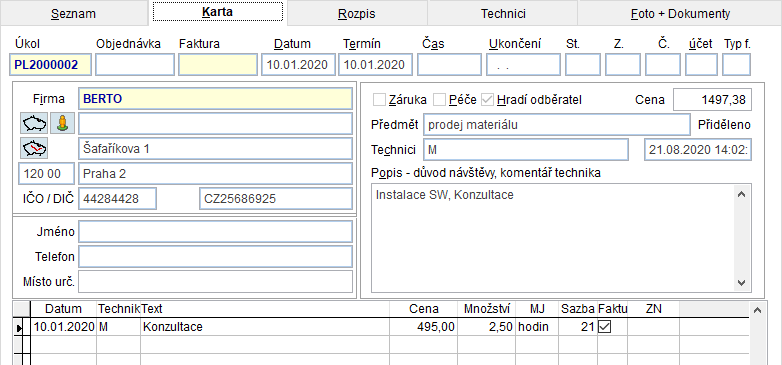Click the Předmět field prodej materiálu
The image size is (782, 365).
pyautogui.click(x=556, y=125)
